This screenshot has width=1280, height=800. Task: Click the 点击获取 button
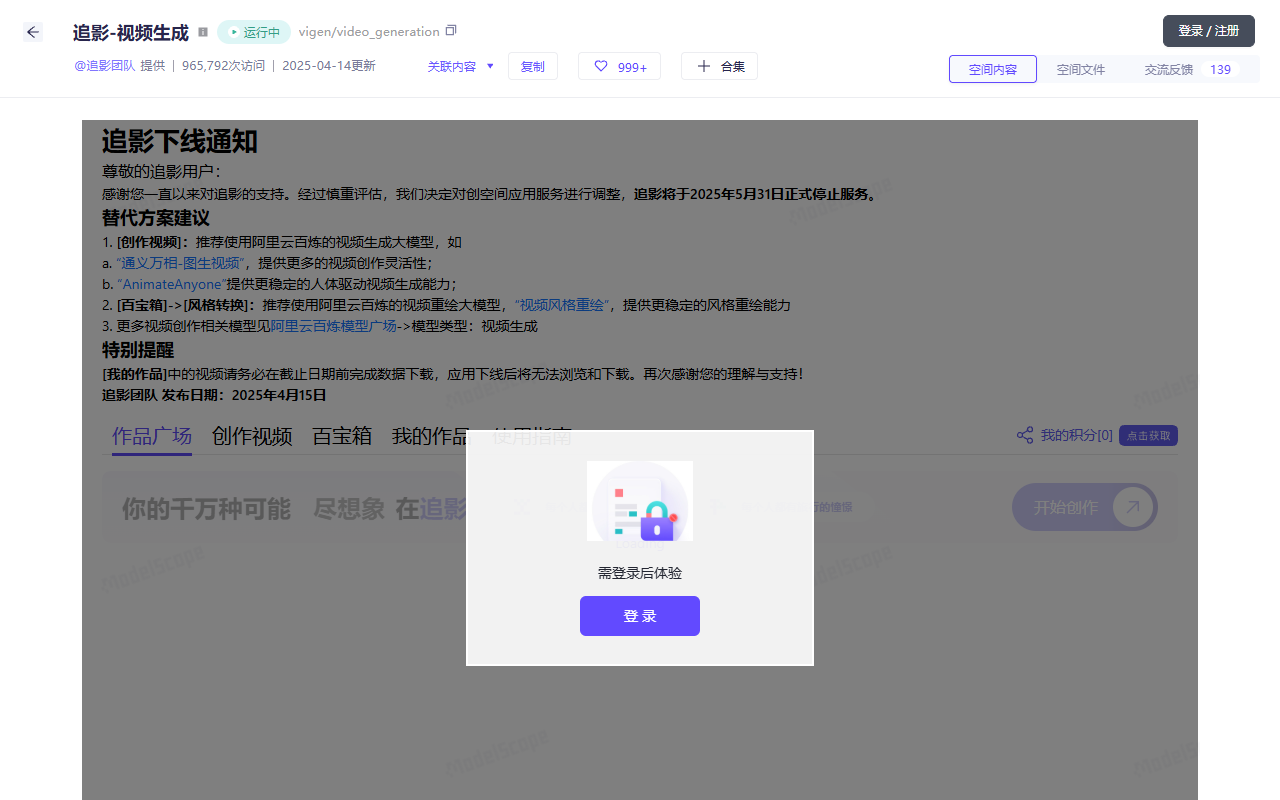[1148, 435]
